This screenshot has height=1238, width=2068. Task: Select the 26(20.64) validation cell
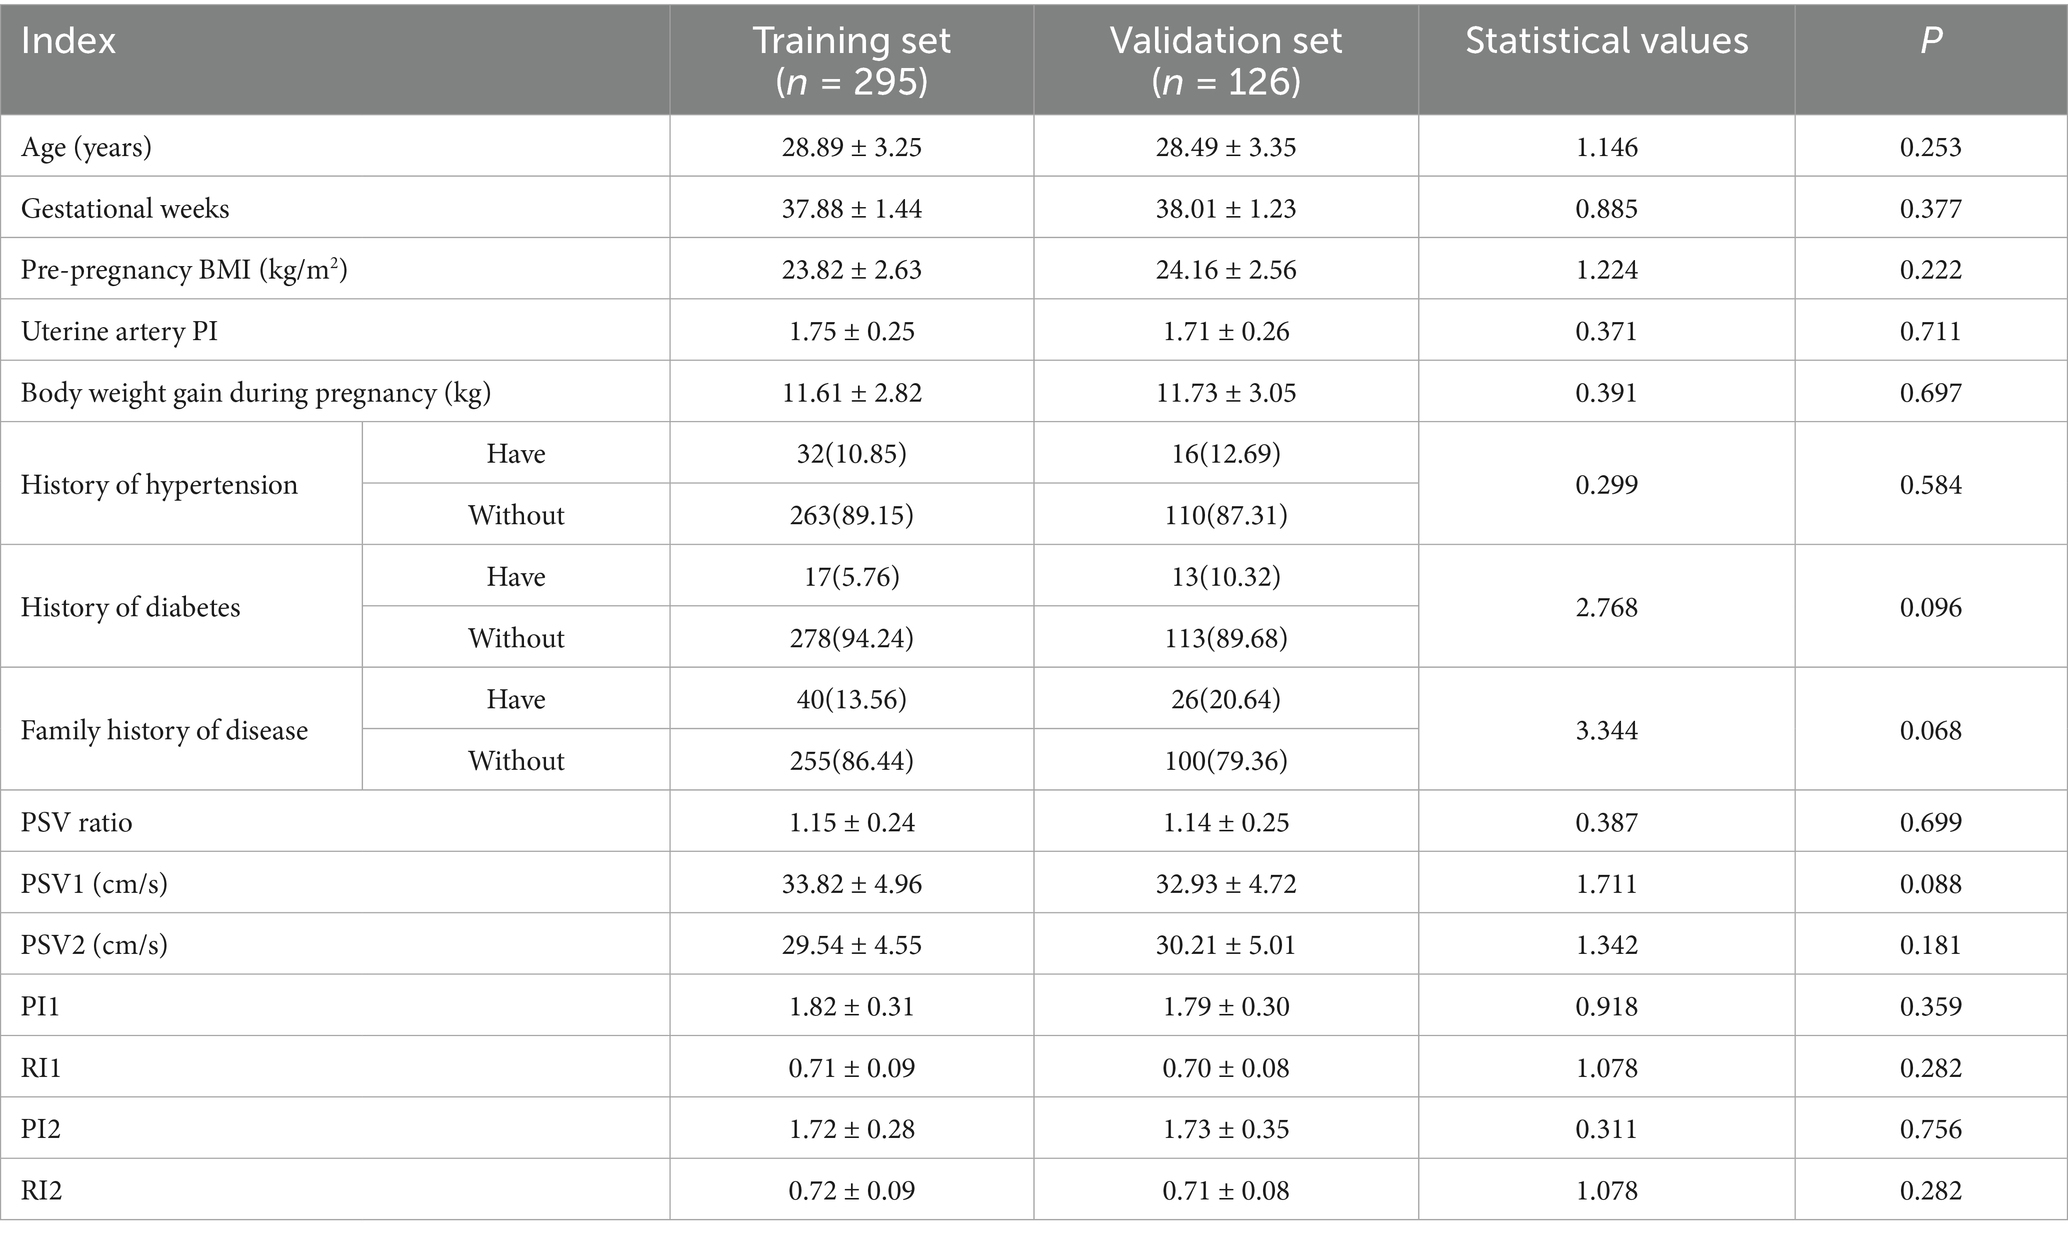tap(1226, 700)
